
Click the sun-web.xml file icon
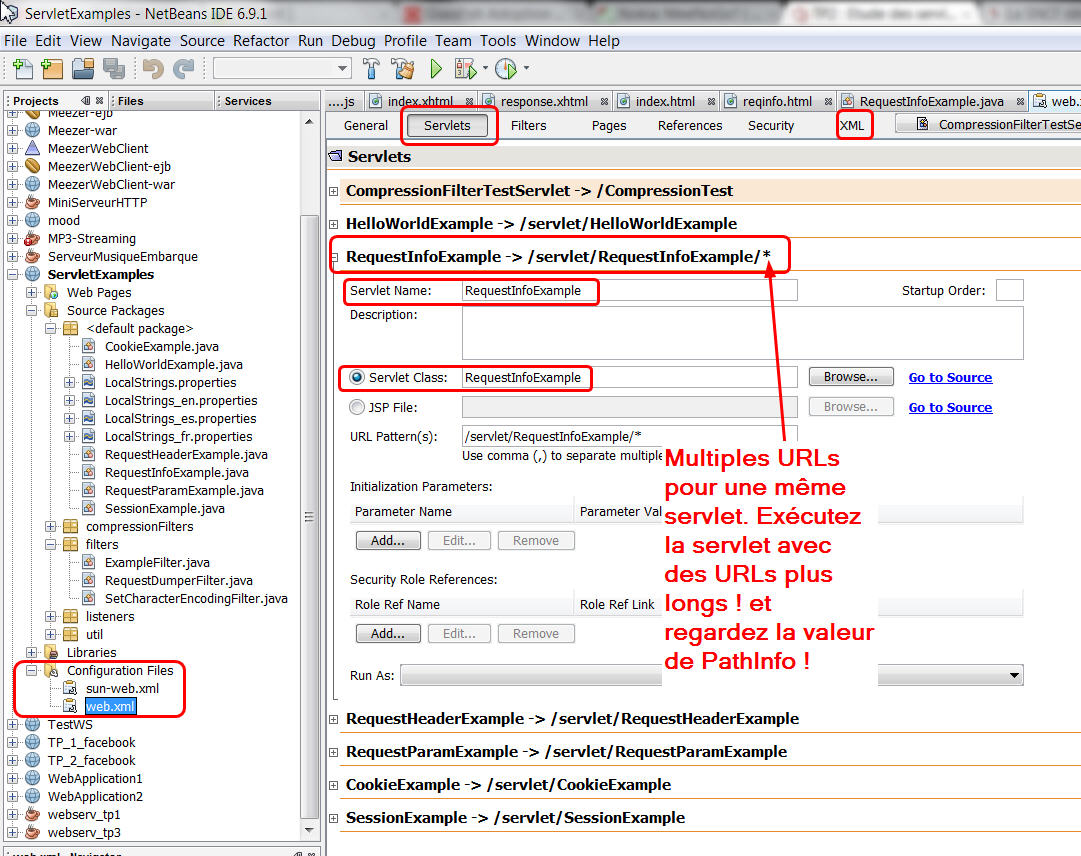pyautogui.click(x=70, y=688)
